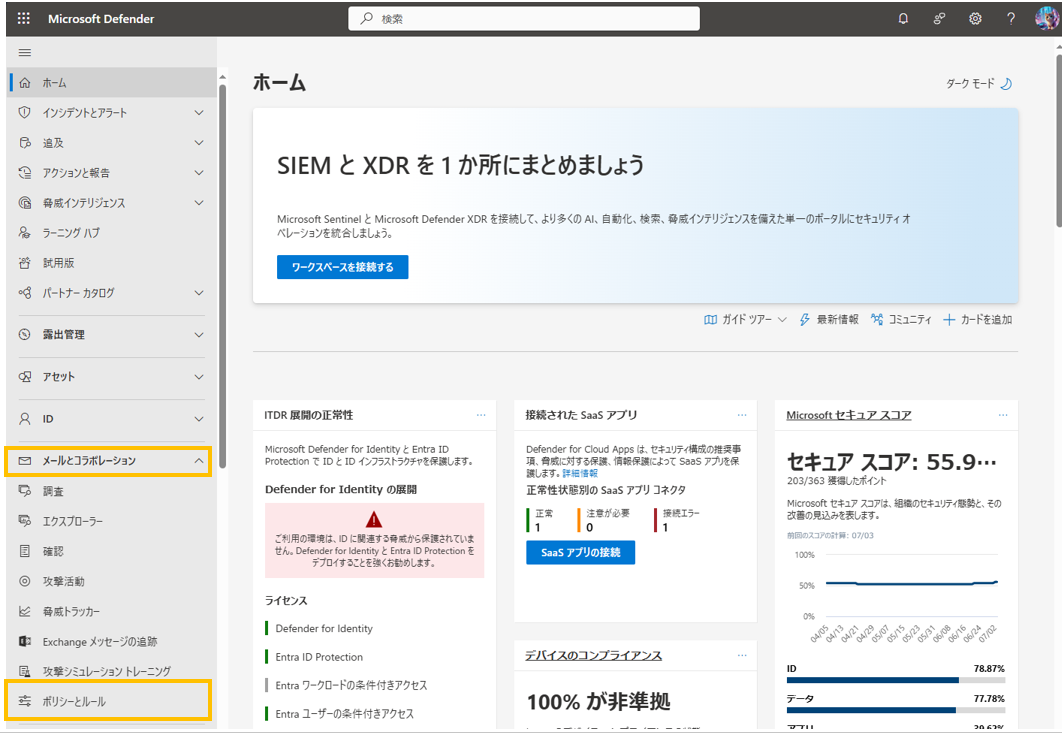This screenshot has width=1062, height=733.
Task: Open ITDR 展開の正常性 card options menu
Action: 481,415
